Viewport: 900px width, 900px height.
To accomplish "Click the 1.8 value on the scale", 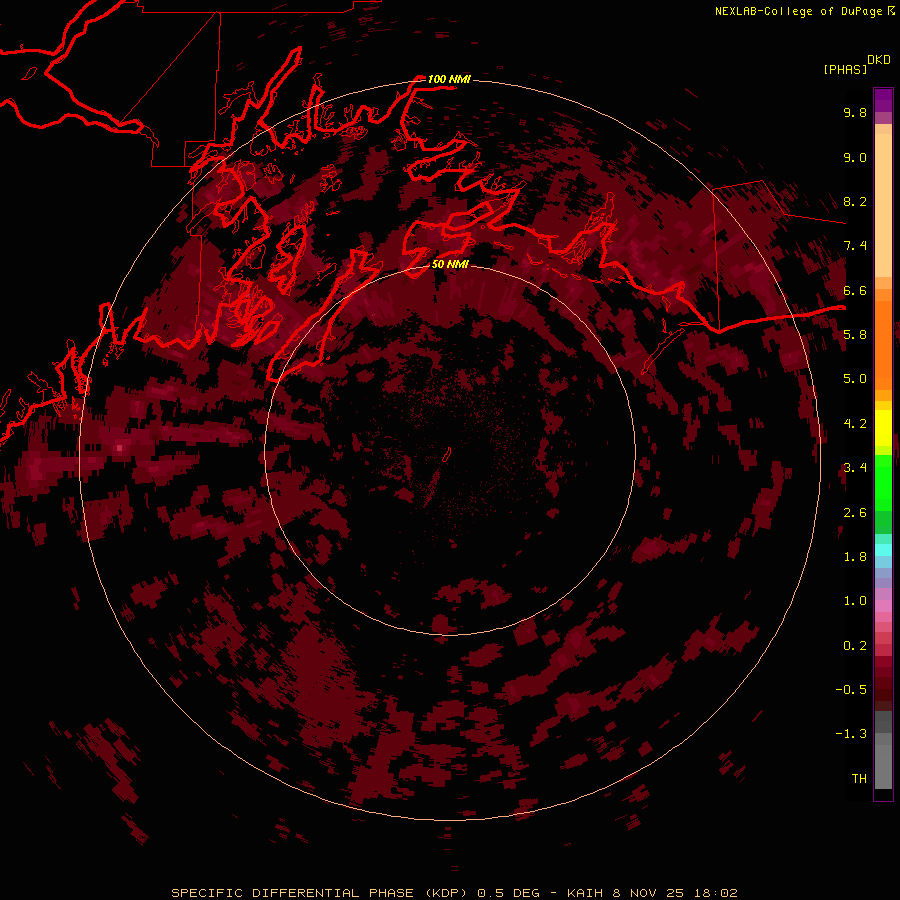I will (x=855, y=557).
